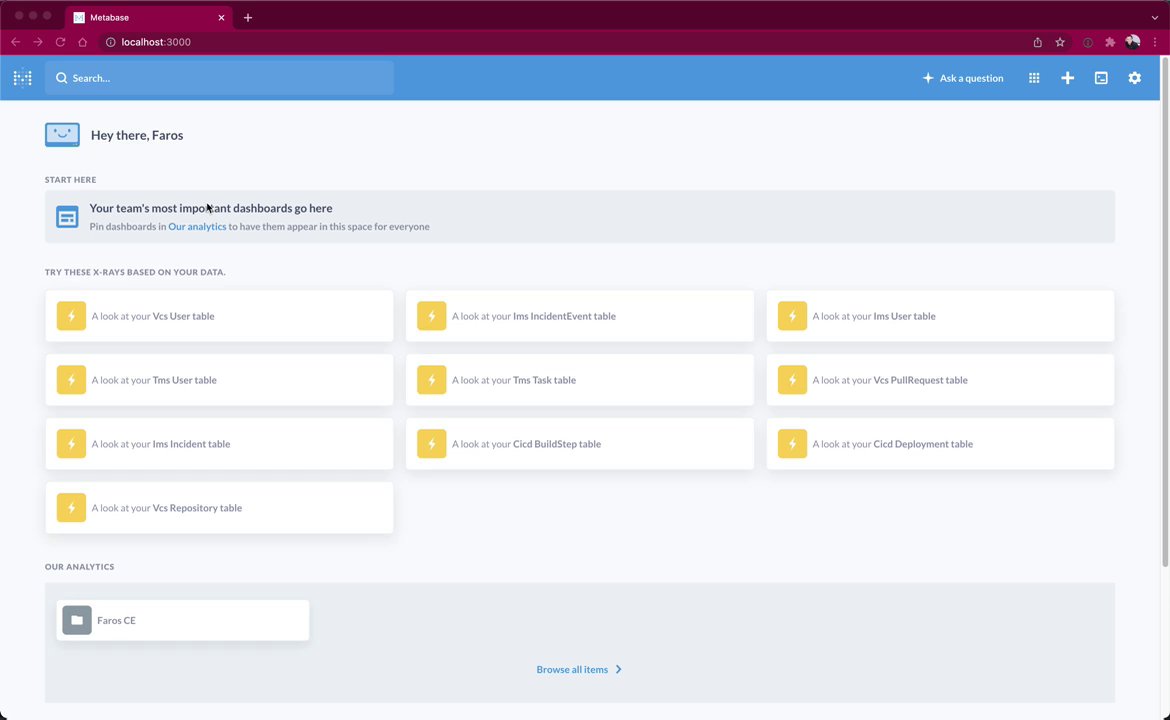Click the page vertical scrollbar

tap(1165, 312)
